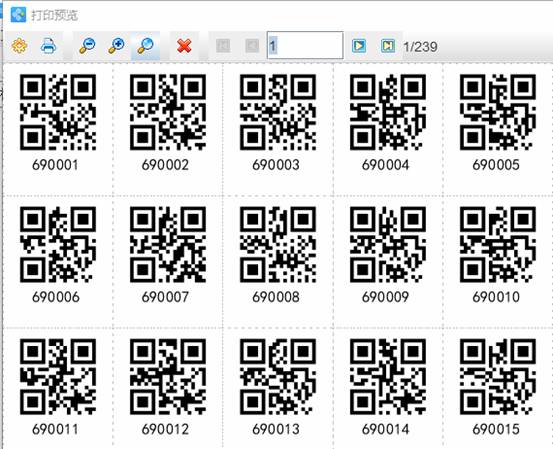Select the QR code labeled 690003
This screenshot has width=553, height=449.
278,112
